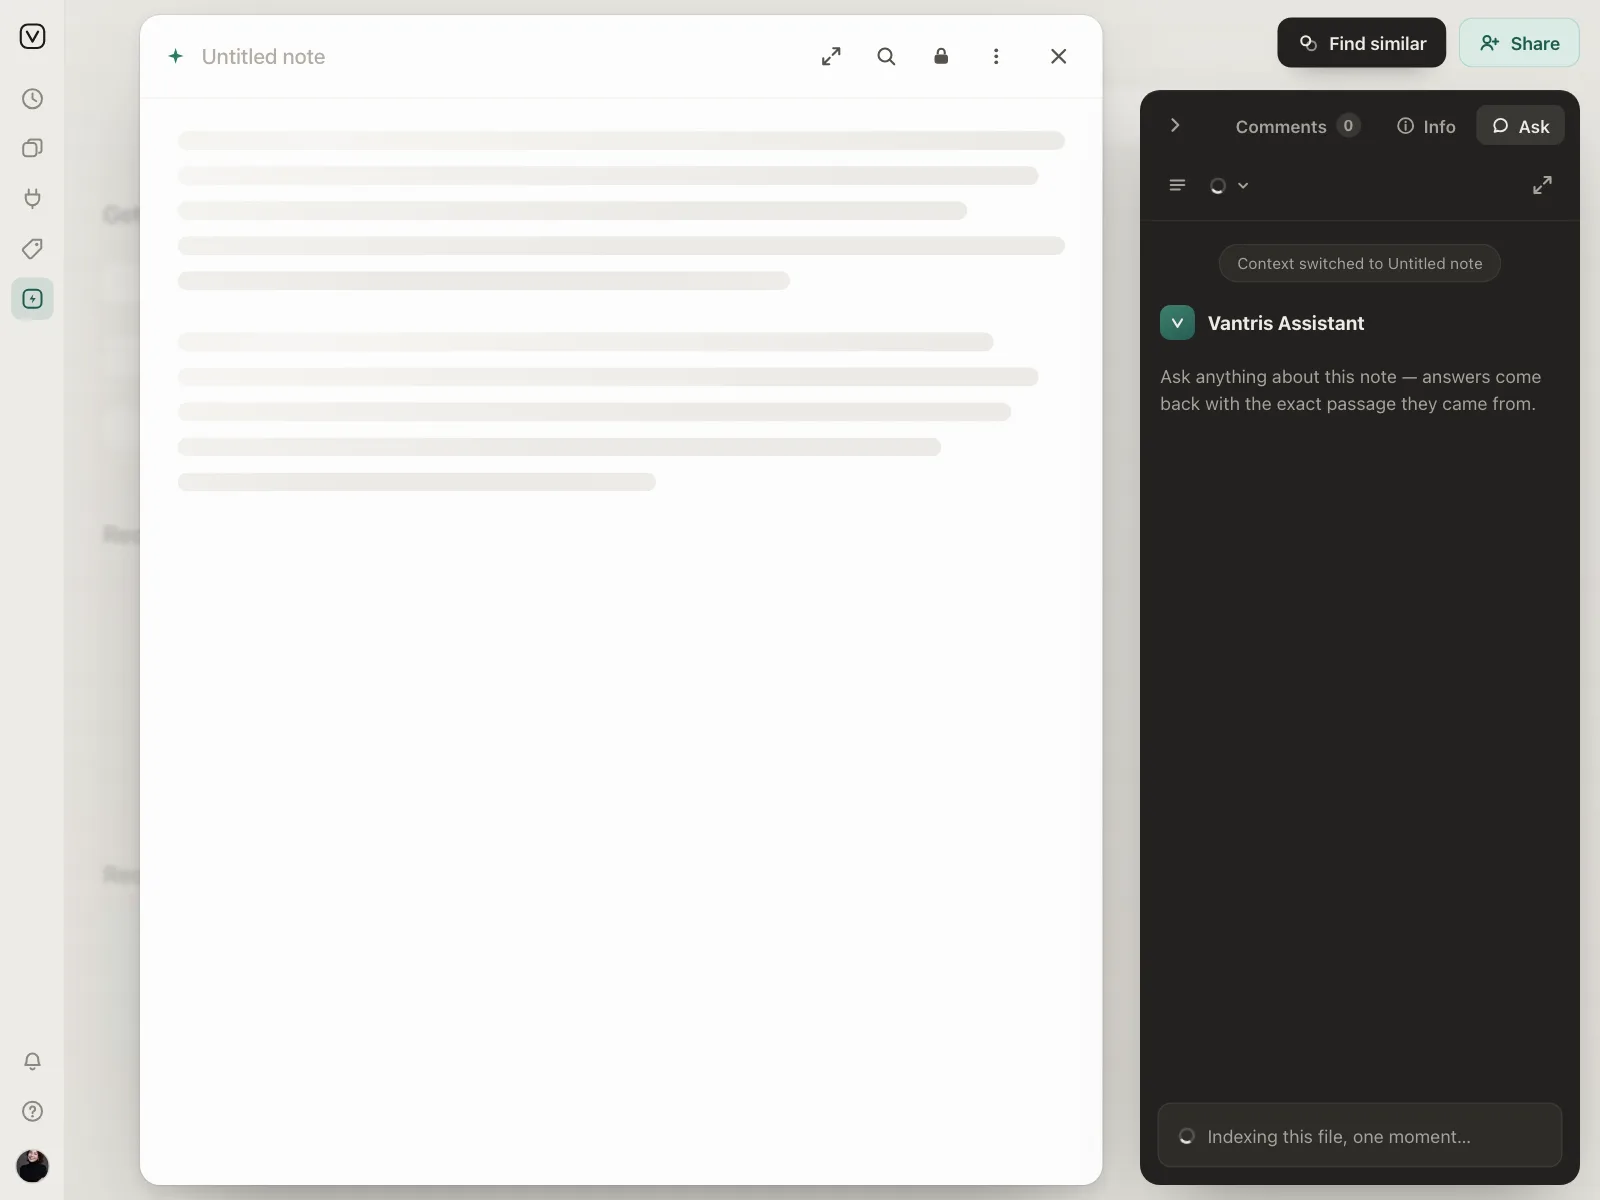Expand the Ask panel to full size
This screenshot has height=1200, width=1600.
1543,185
